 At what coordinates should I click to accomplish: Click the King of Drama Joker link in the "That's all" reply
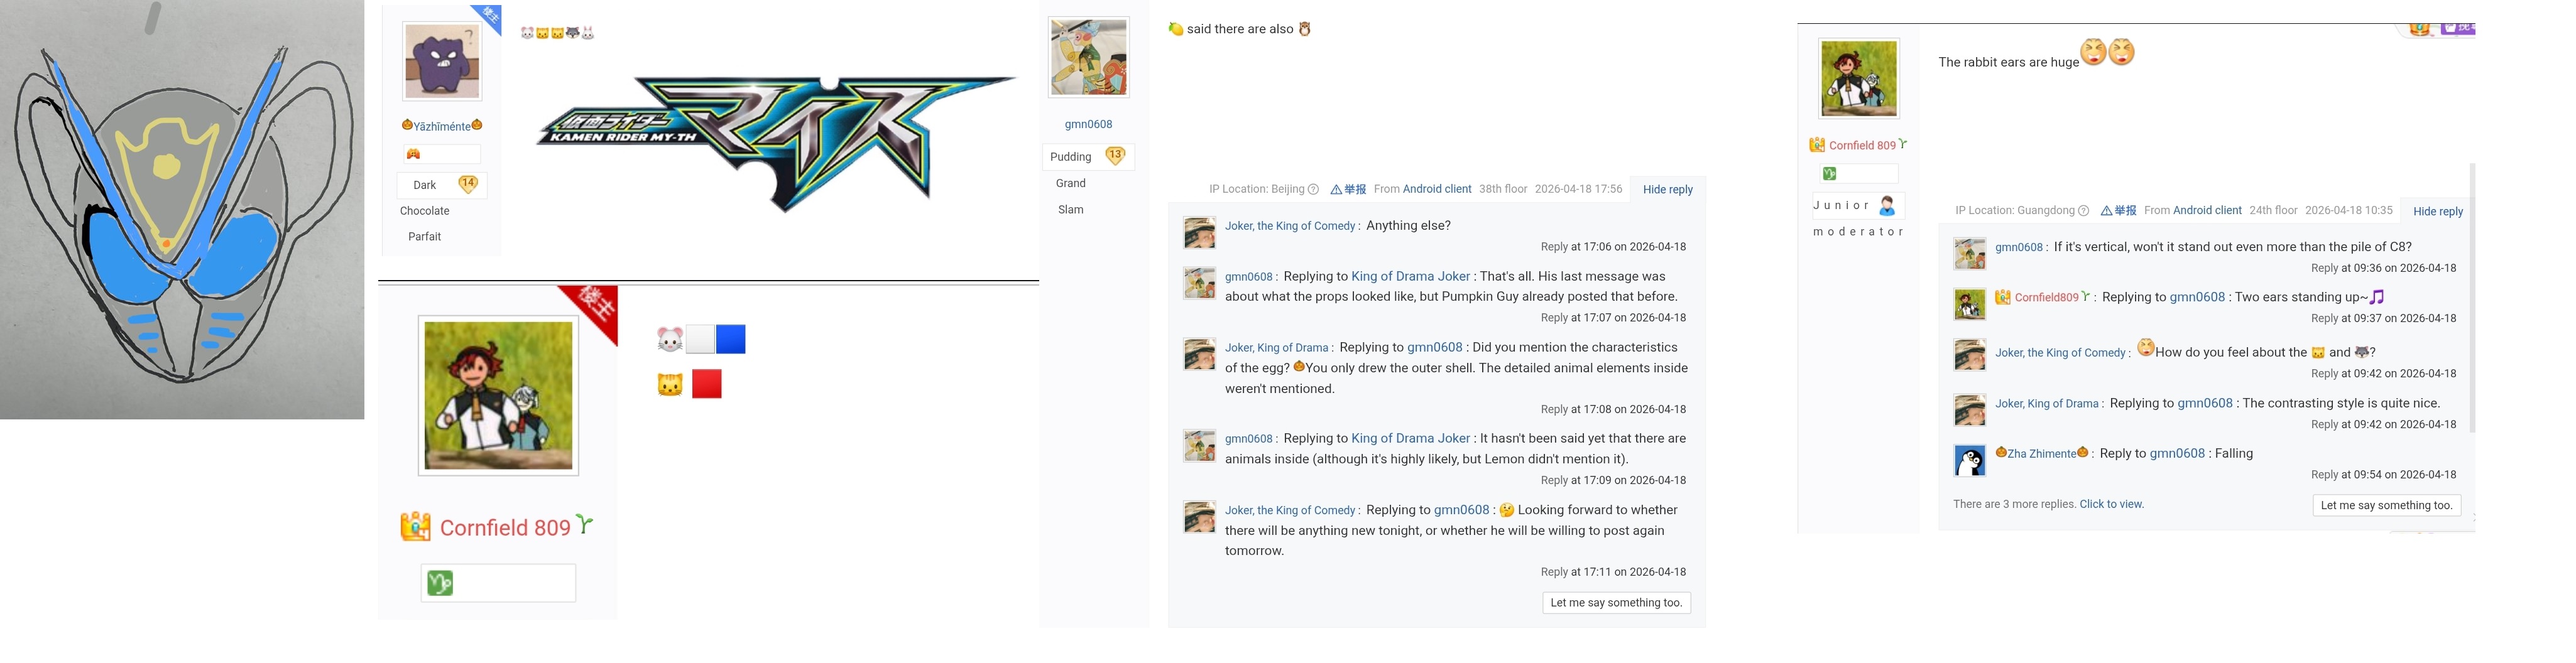pos(1410,276)
